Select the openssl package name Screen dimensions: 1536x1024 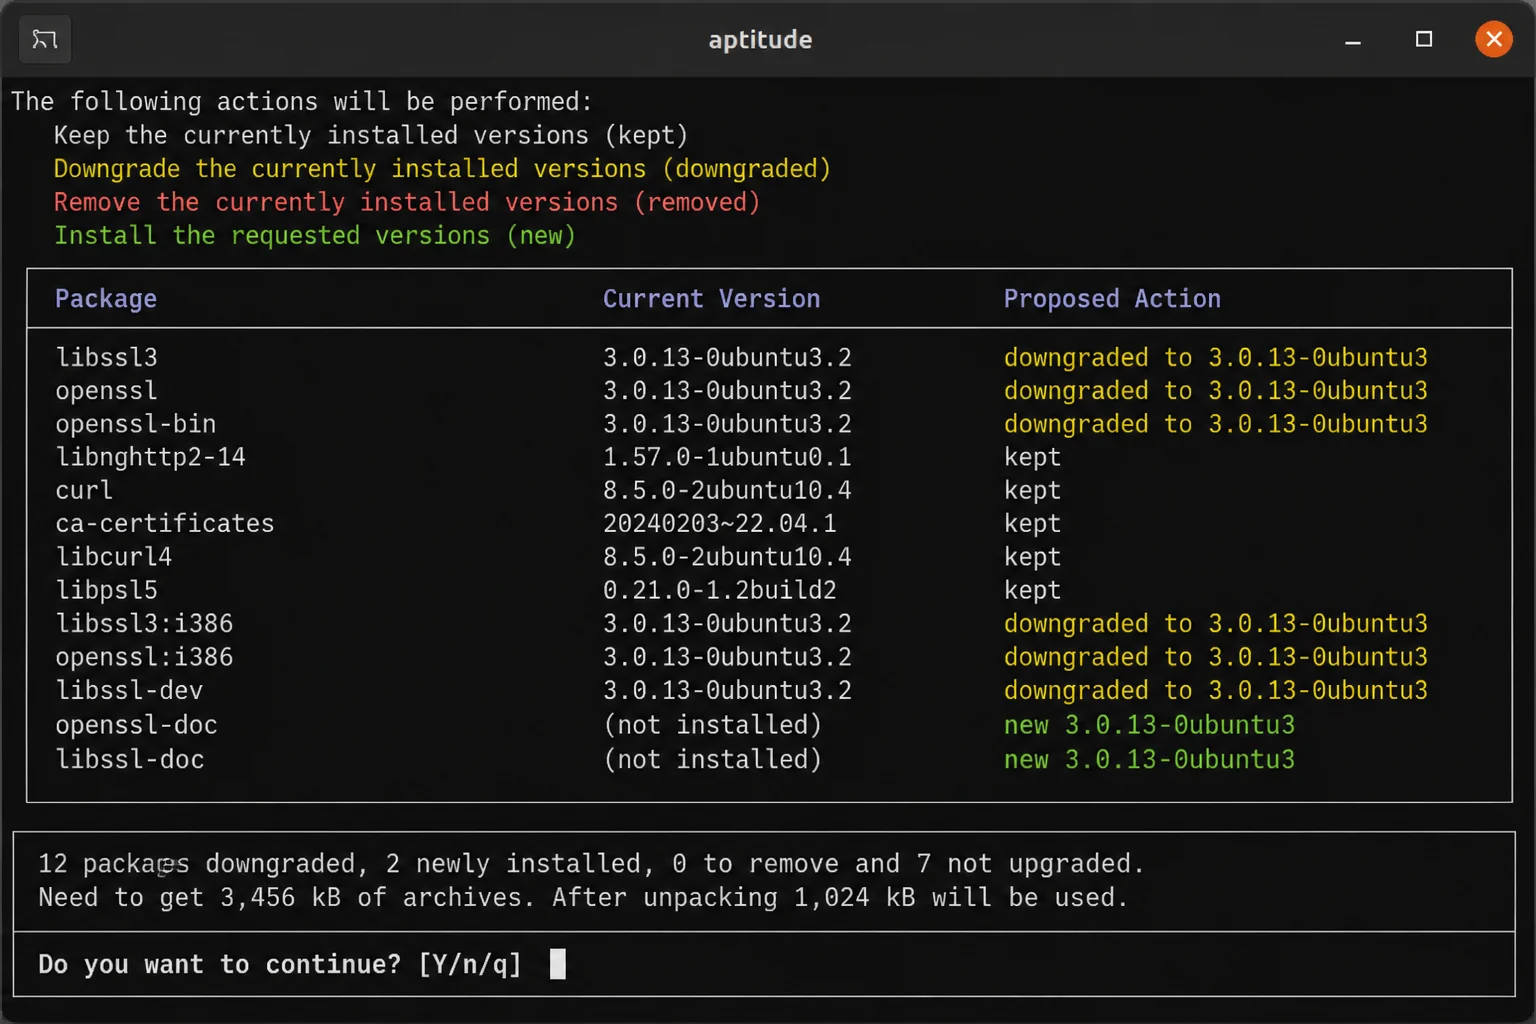106,390
